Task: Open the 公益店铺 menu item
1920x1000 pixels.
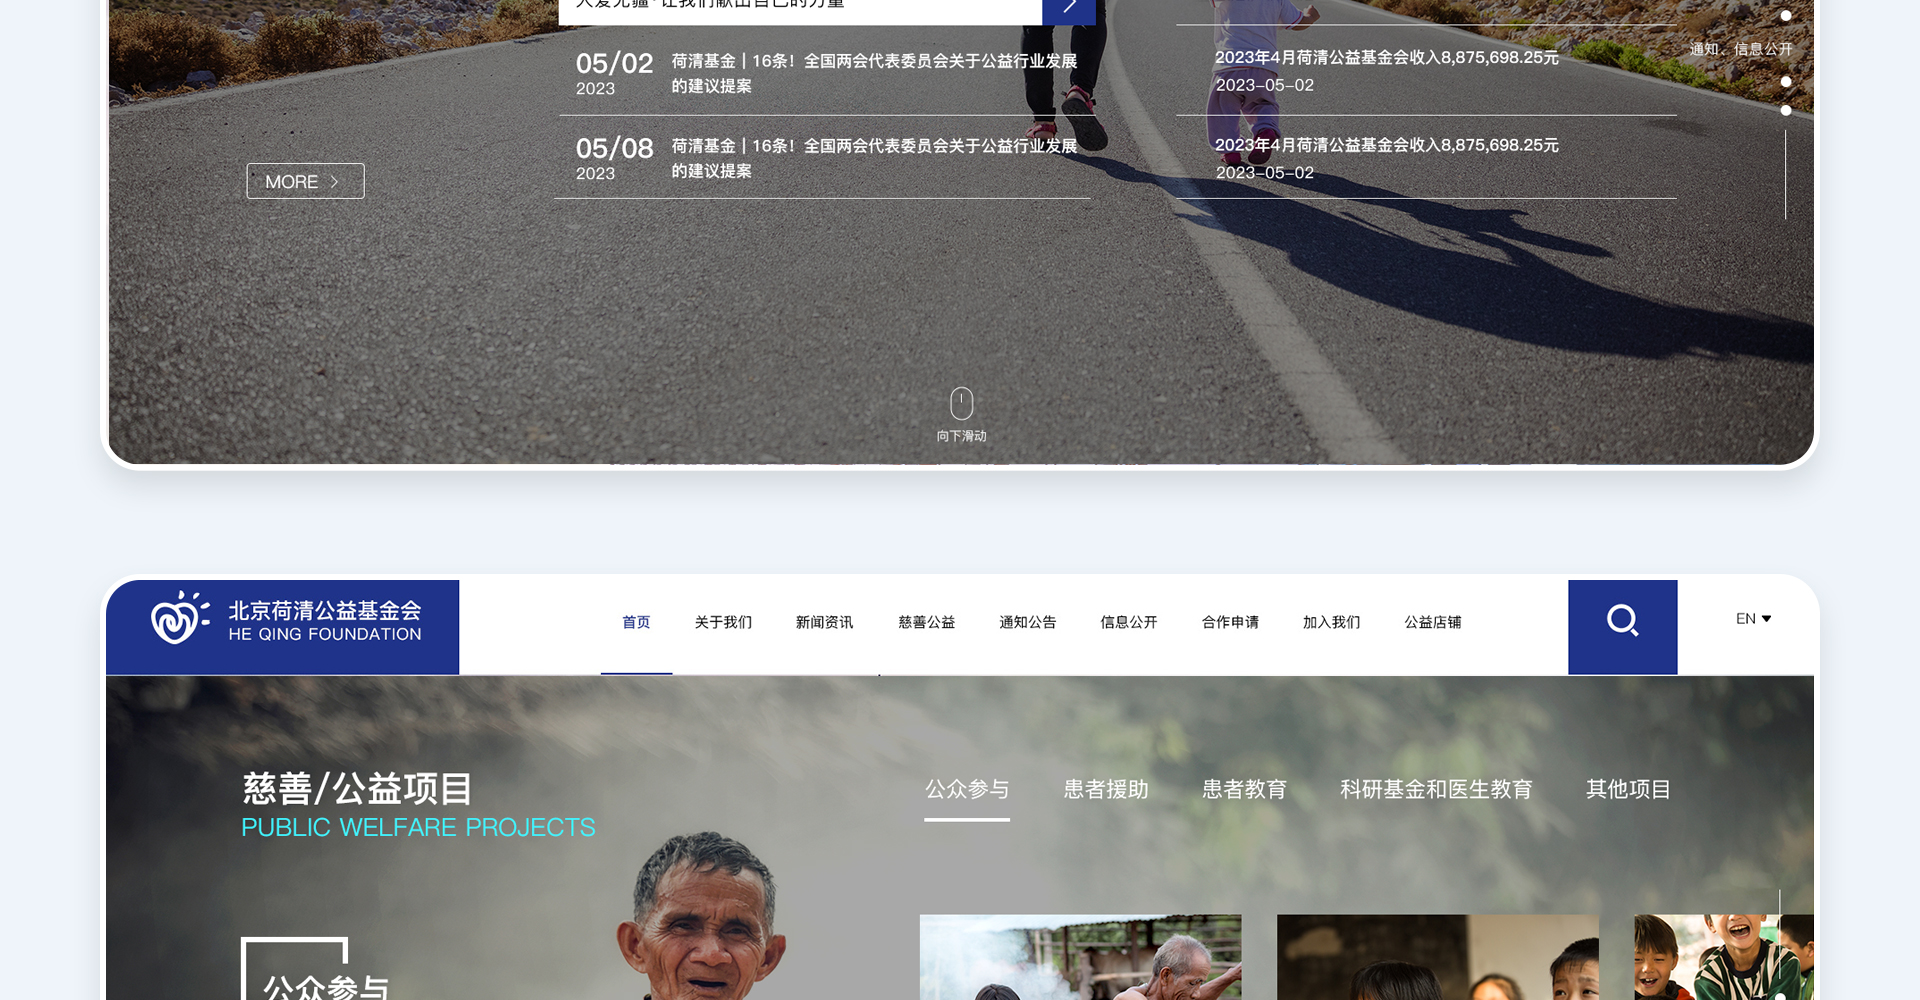Action: pos(1432,622)
